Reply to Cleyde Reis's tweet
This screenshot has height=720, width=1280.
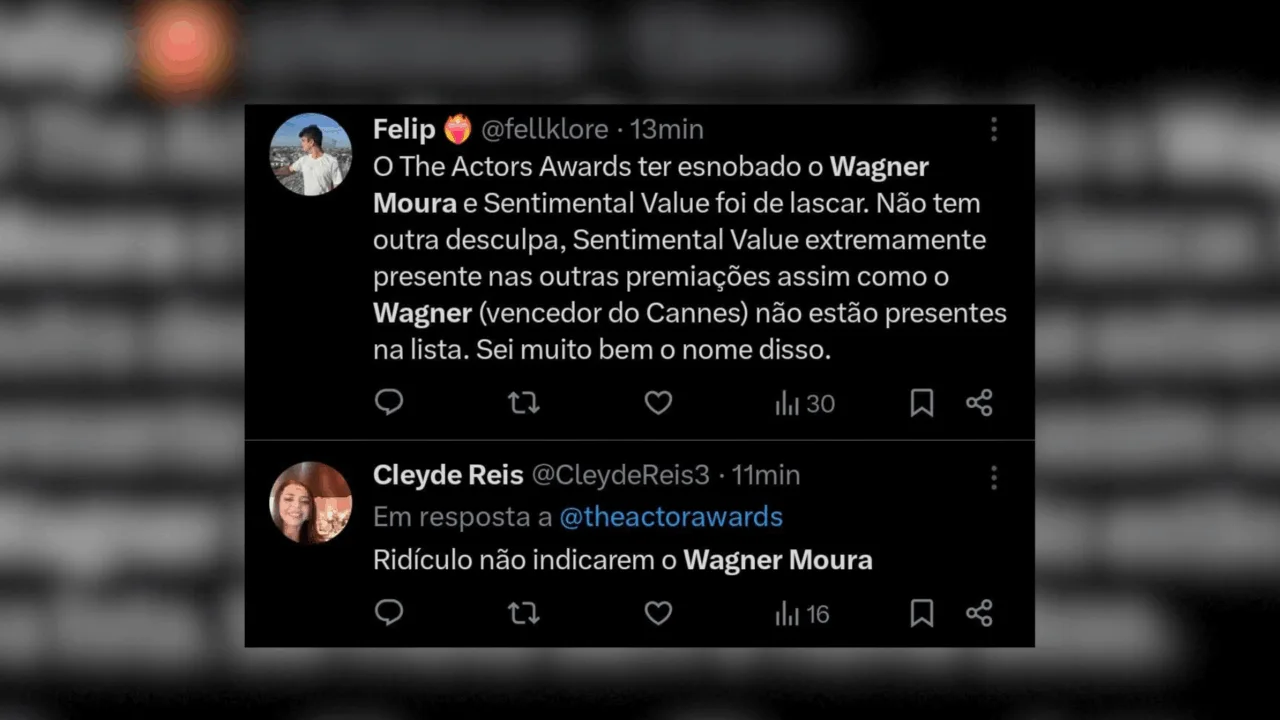click(x=389, y=613)
